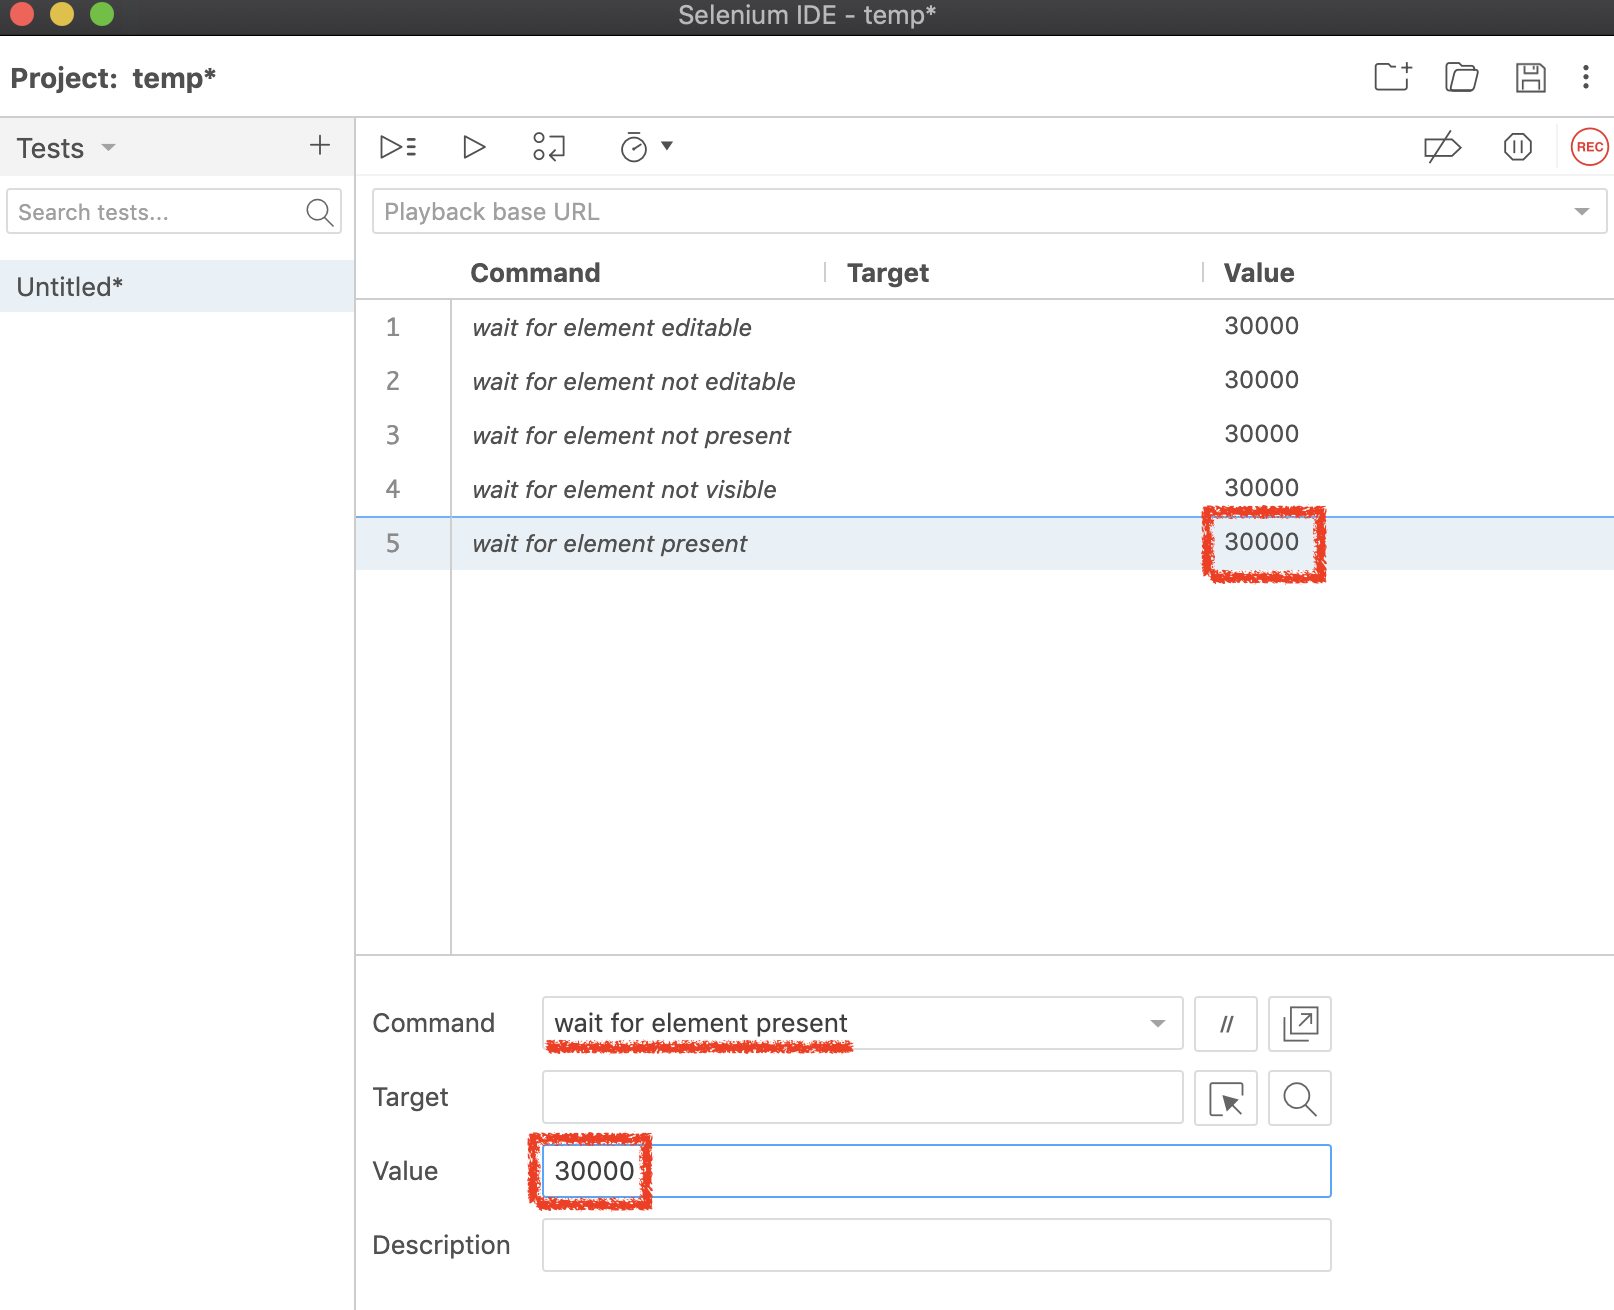Viewport: 1614px width, 1310px height.
Task: Click the 30000 value in row 1
Action: pos(1262,326)
